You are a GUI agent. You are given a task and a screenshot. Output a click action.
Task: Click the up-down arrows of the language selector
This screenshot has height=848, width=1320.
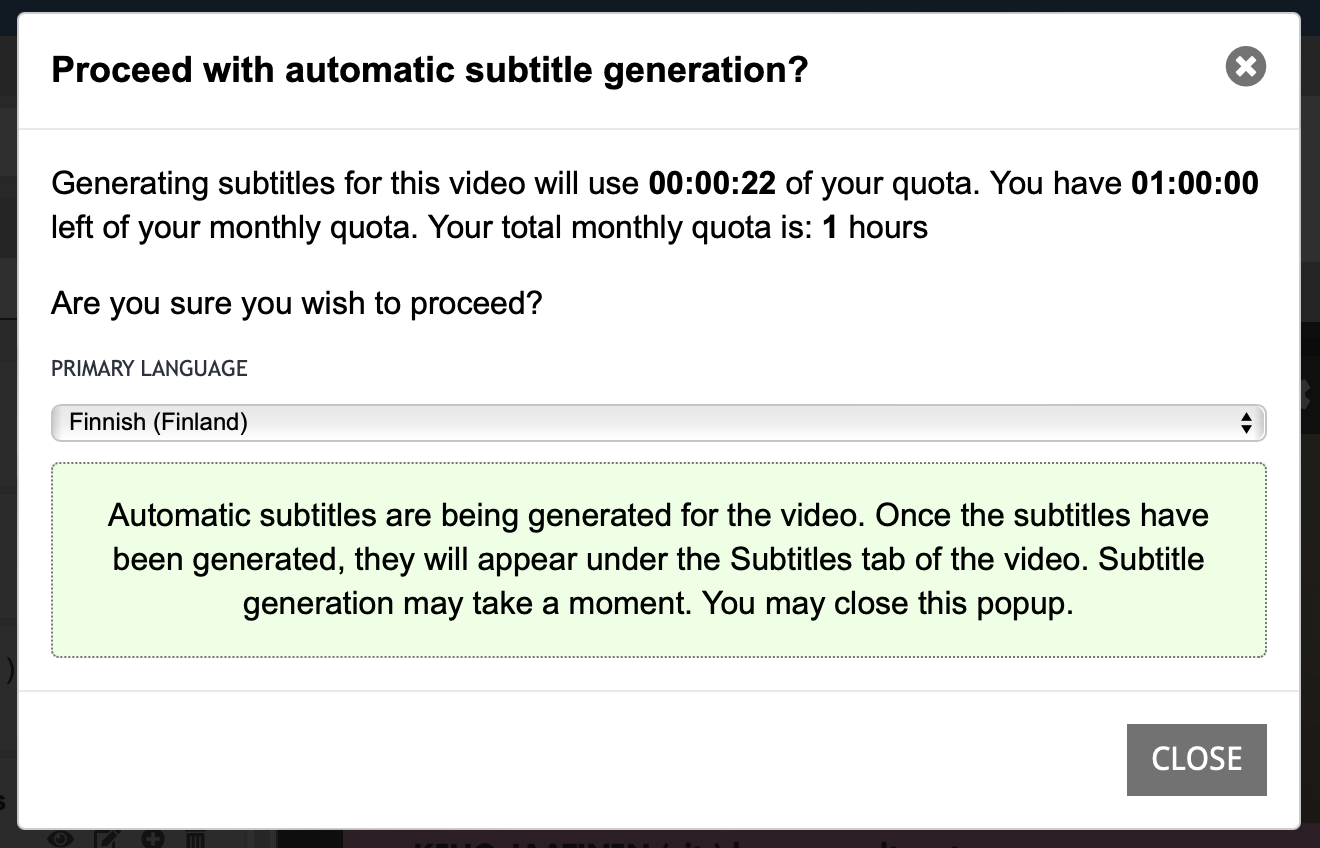(x=1246, y=422)
